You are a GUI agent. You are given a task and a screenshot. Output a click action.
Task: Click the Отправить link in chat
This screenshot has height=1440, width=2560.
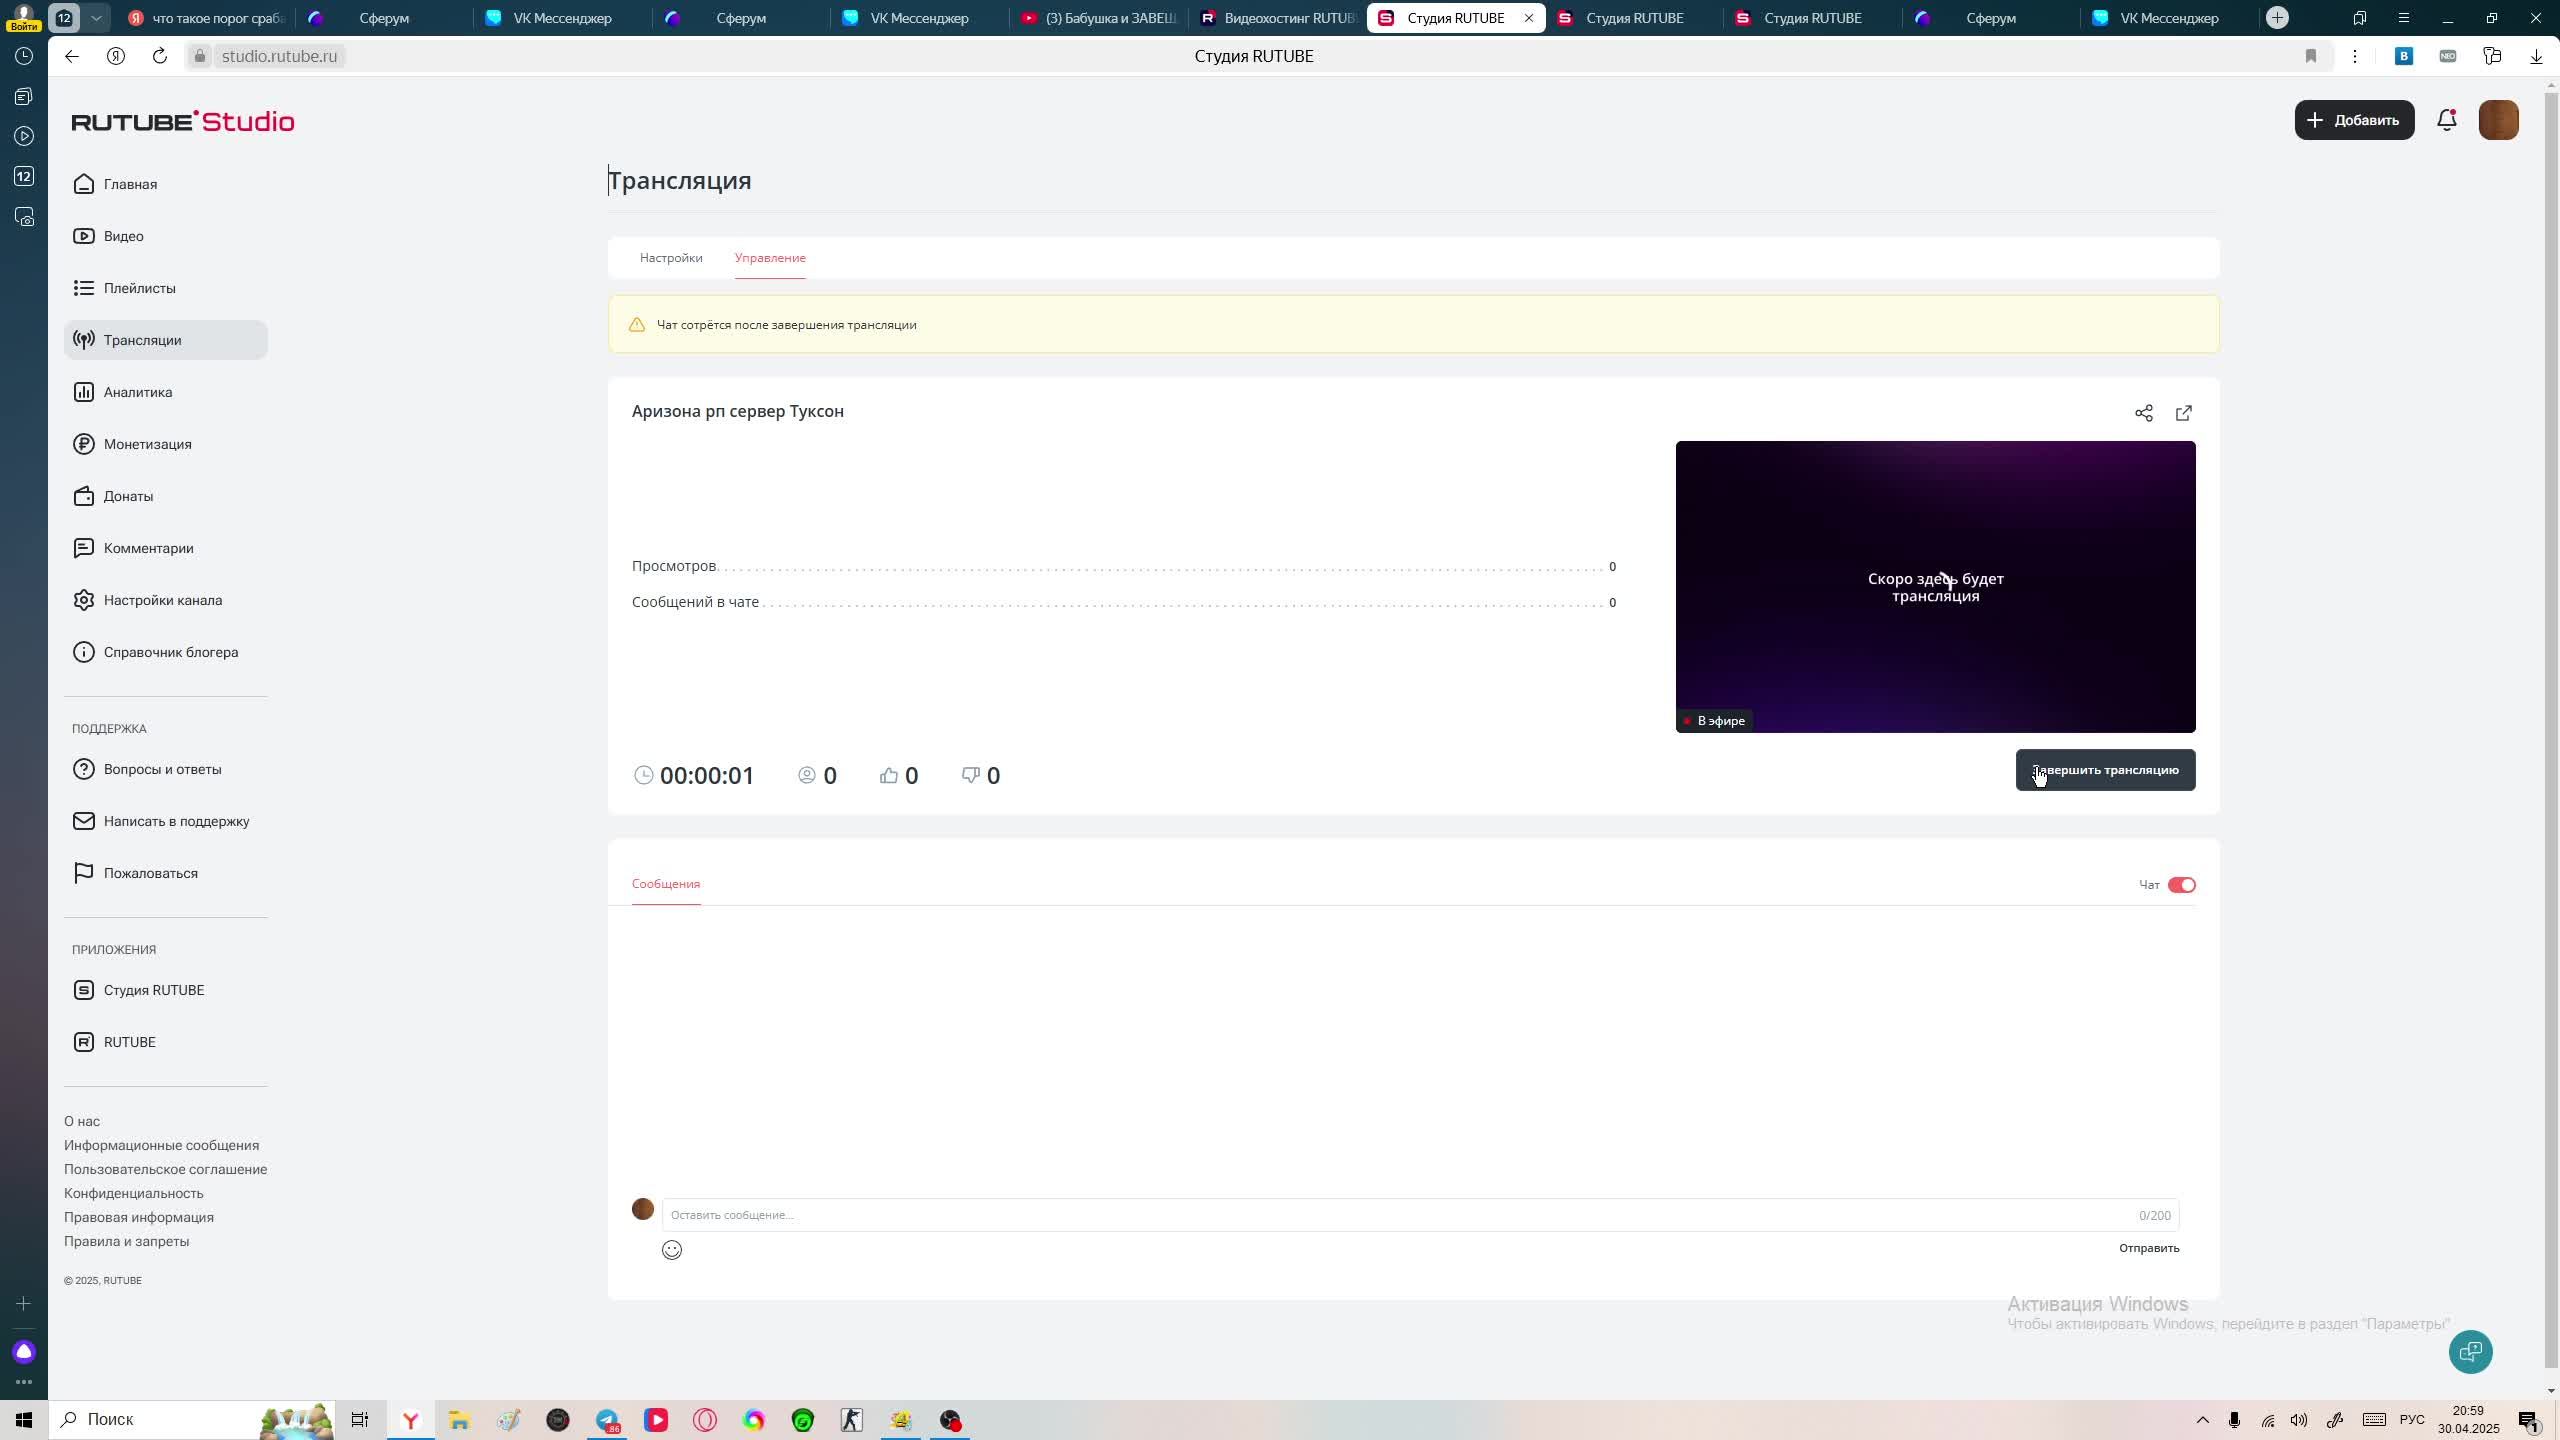click(2149, 1248)
